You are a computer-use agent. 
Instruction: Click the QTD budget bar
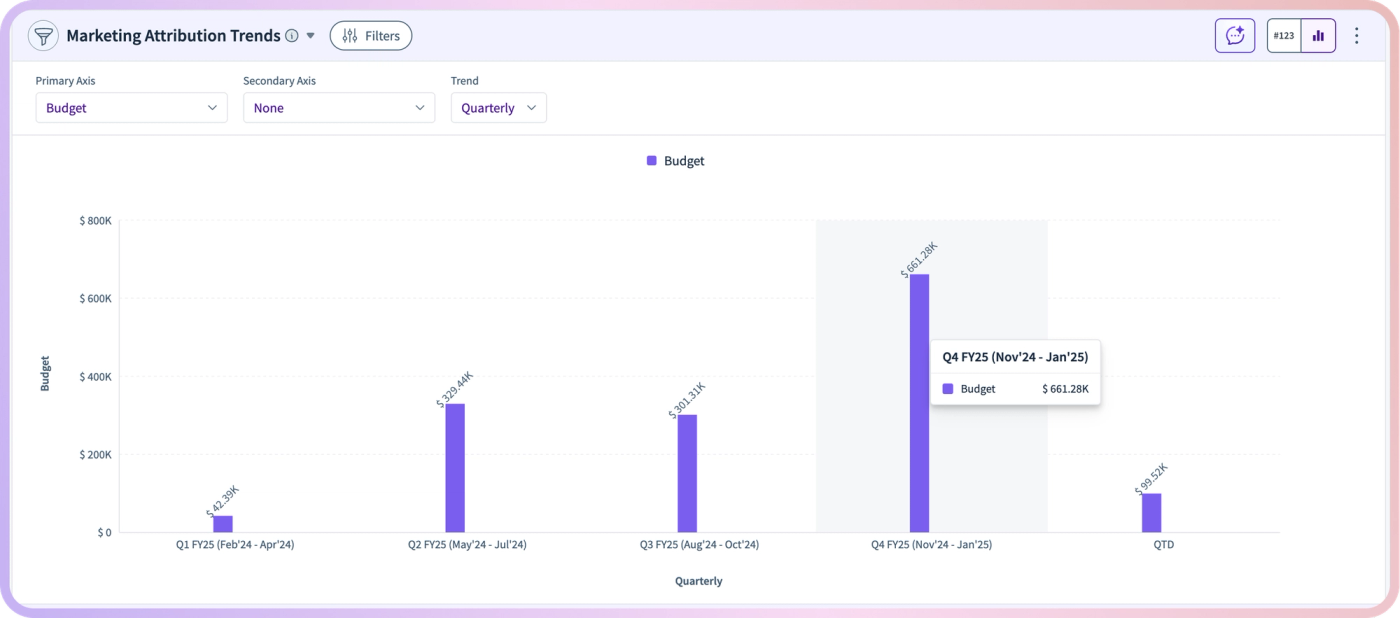[1151, 513]
